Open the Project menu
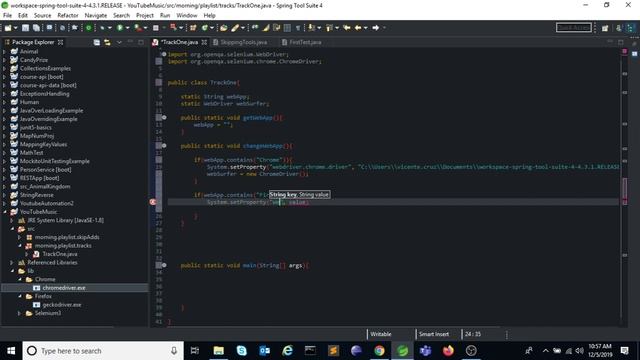The image size is (640, 360). 144,16
